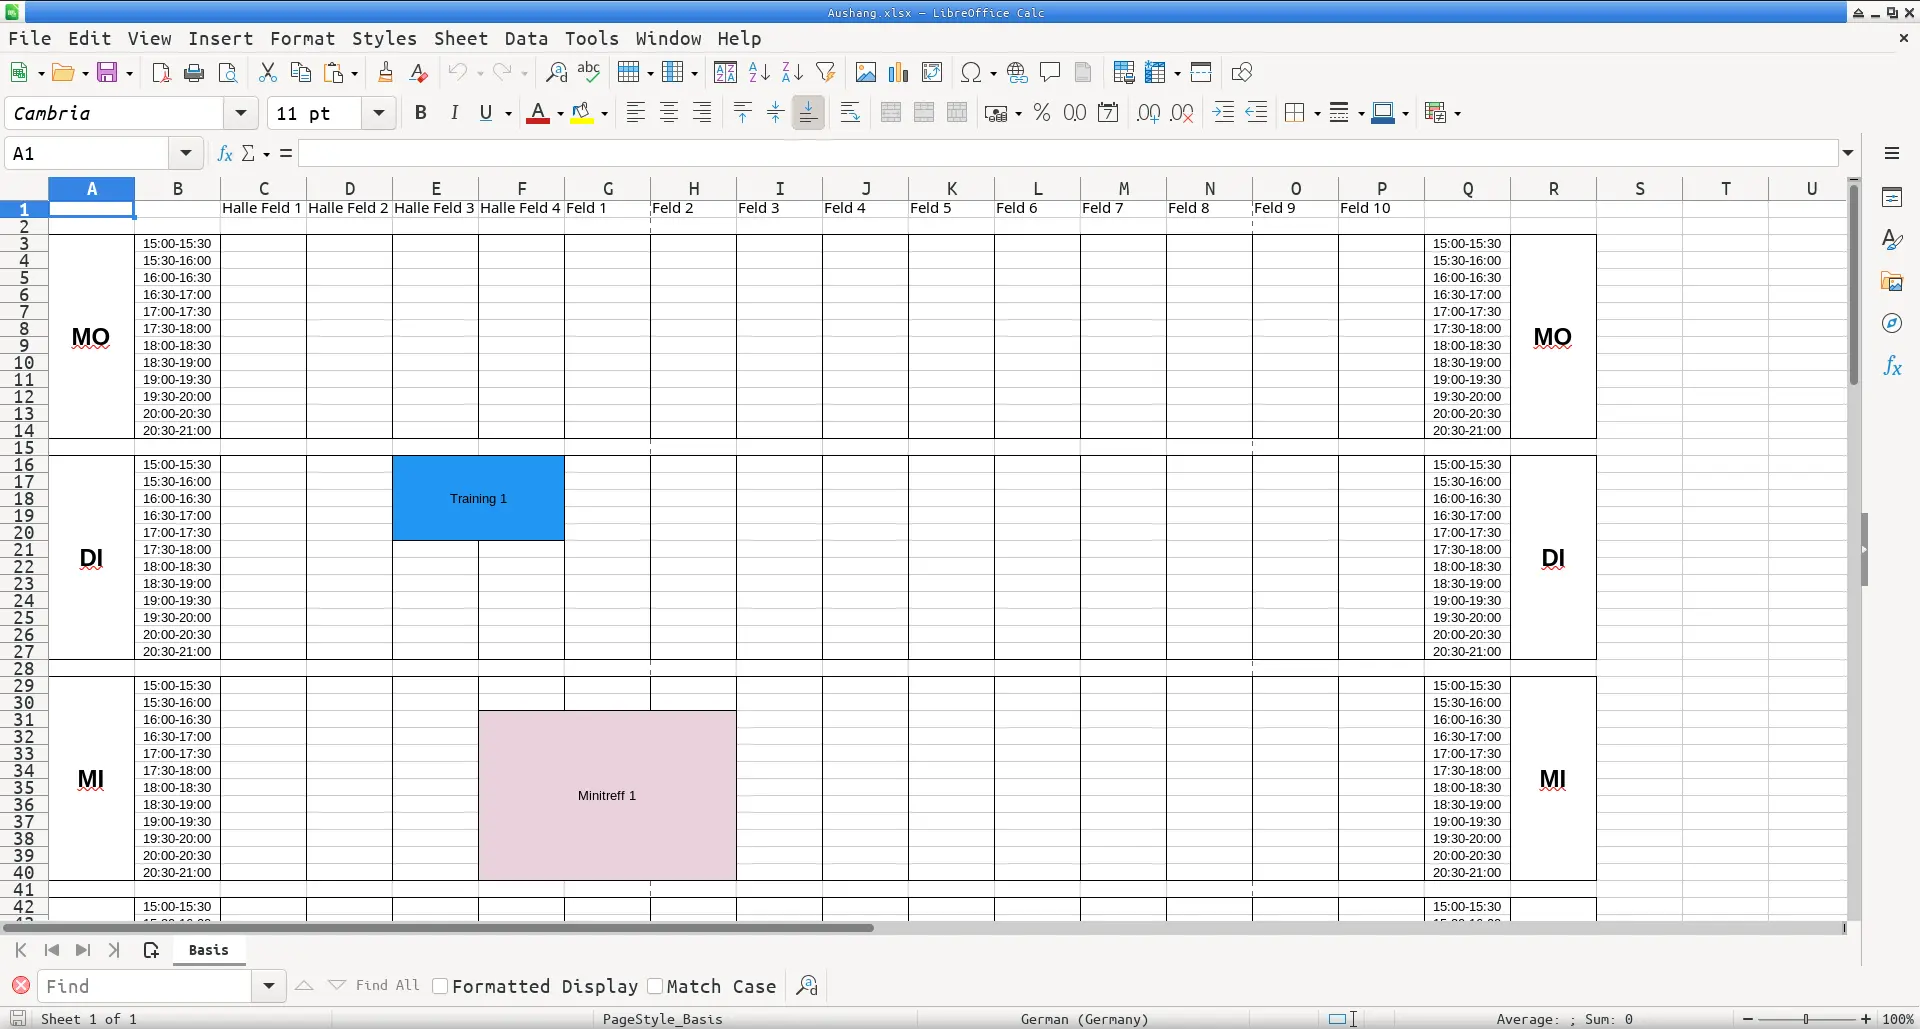Toggle Underline formatting

(x=486, y=113)
